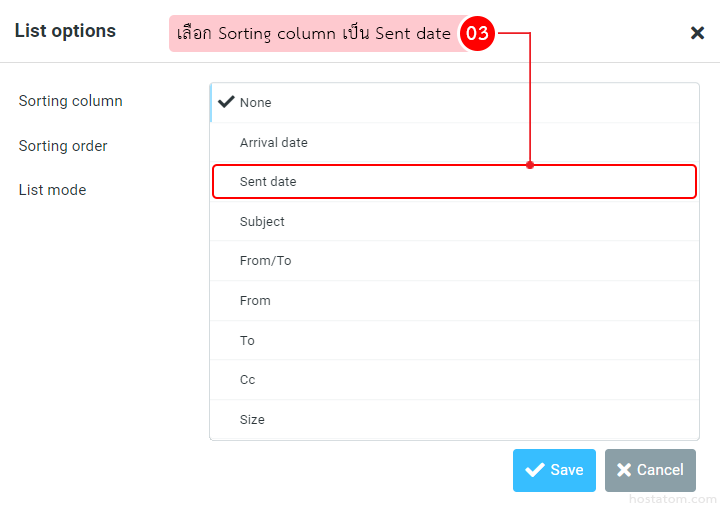Click the Sorting column label
The height and width of the screenshot is (506, 720).
pos(70,101)
